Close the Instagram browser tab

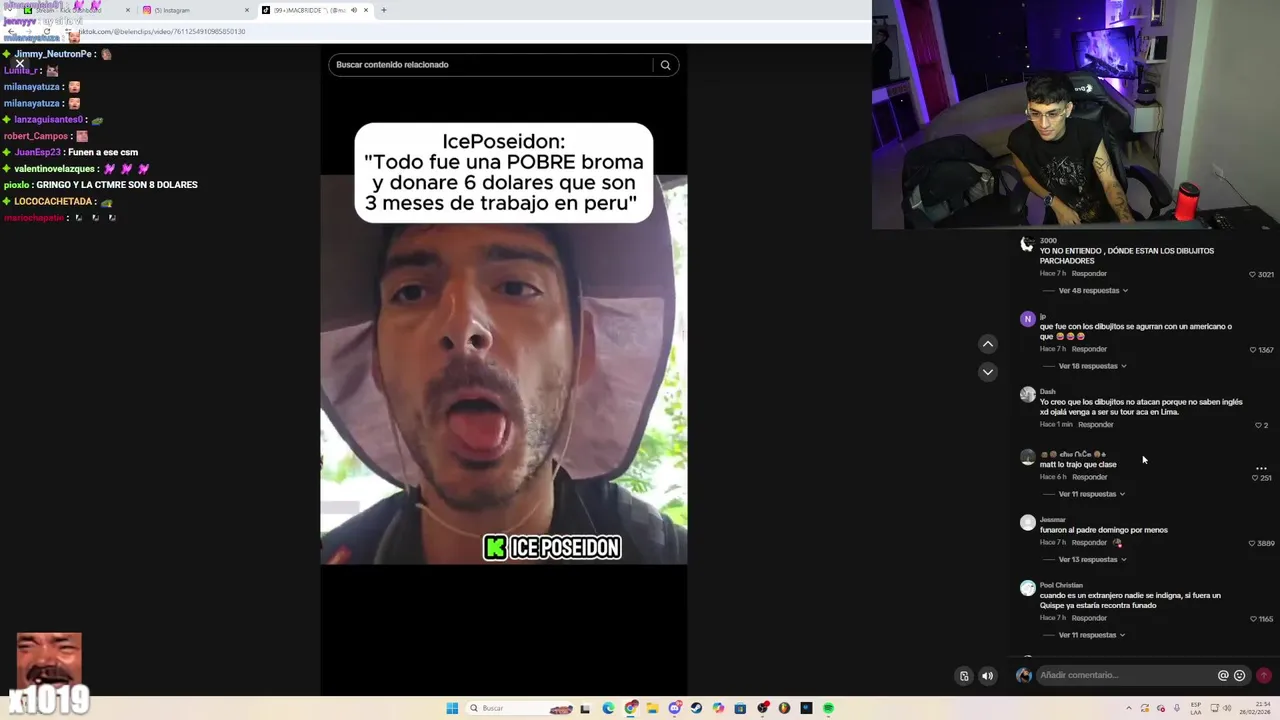[x=247, y=10]
